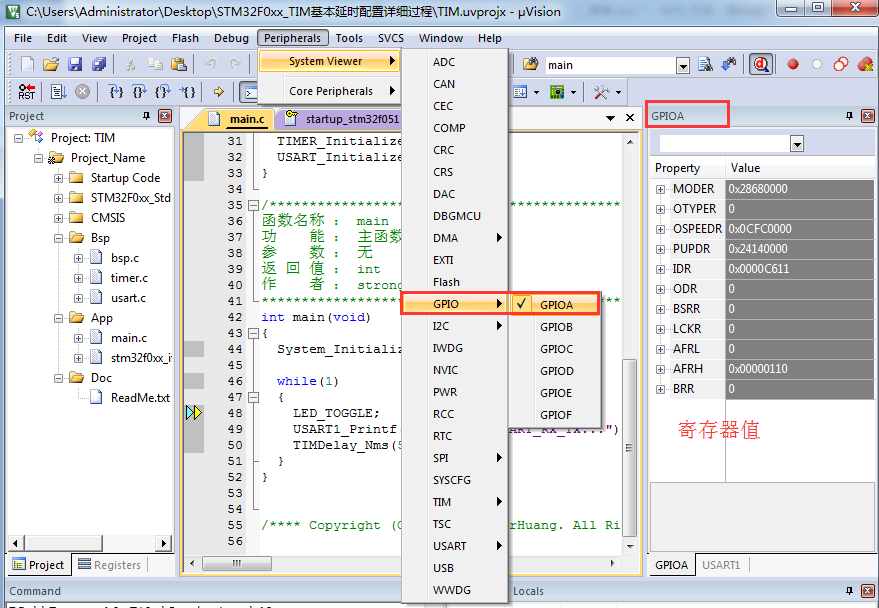
Task: Switch to the USART1 bottom tab
Action: [x=721, y=565]
